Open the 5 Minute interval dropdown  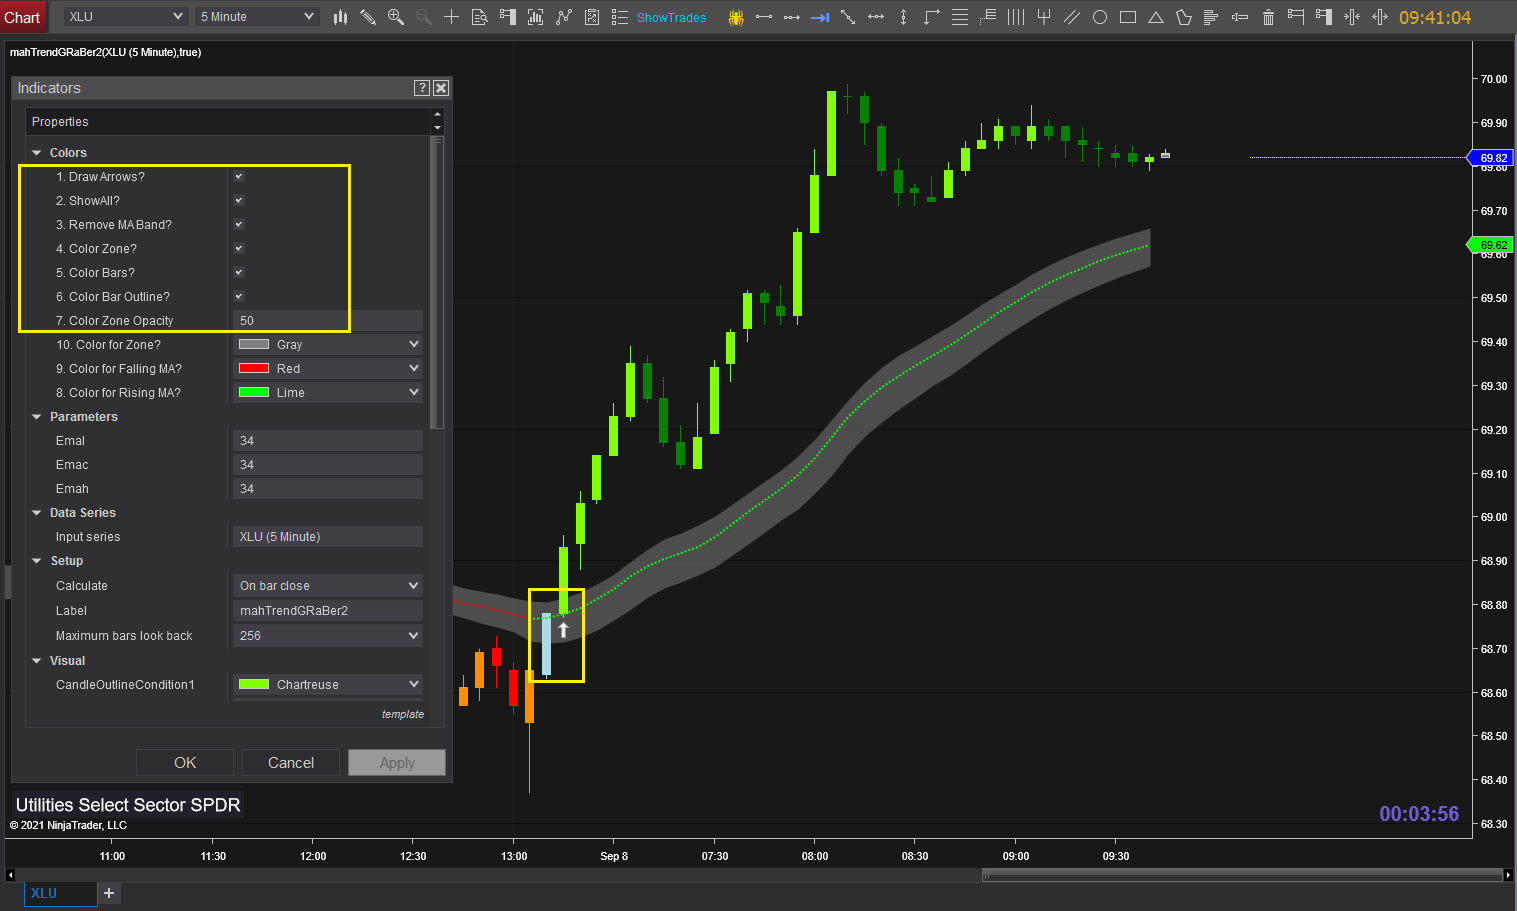click(x=257, y=17)
